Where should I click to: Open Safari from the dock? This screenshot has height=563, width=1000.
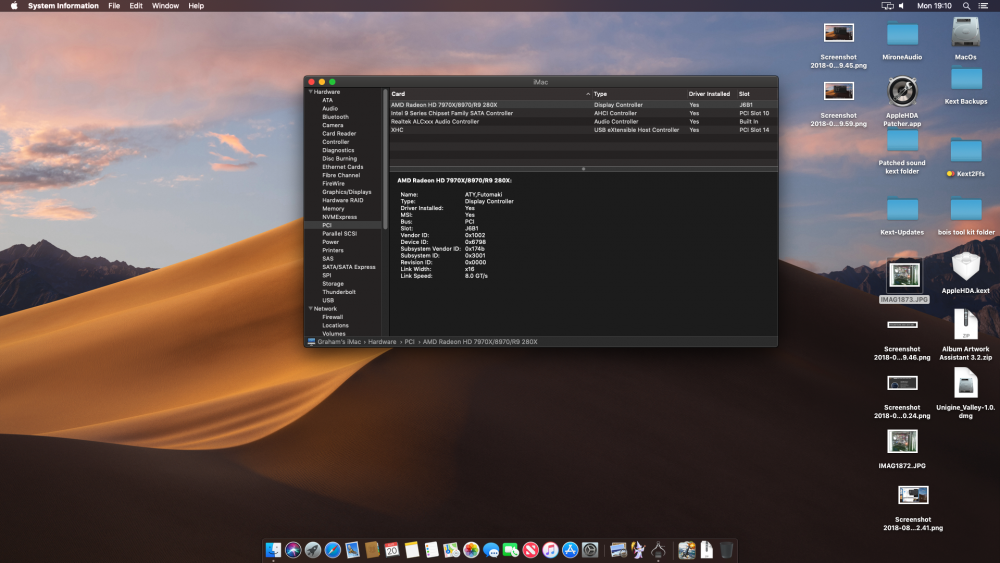point(332,550)
